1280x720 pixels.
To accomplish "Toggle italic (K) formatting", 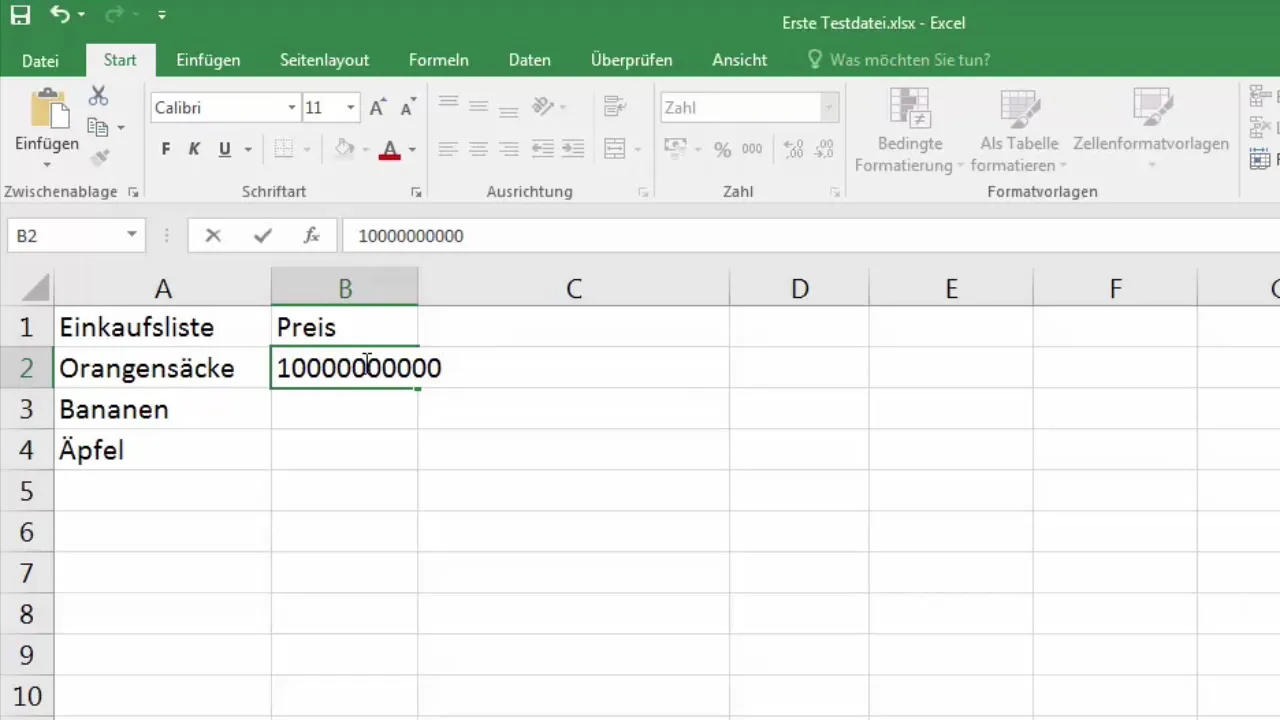I will [x=195, y=149].
